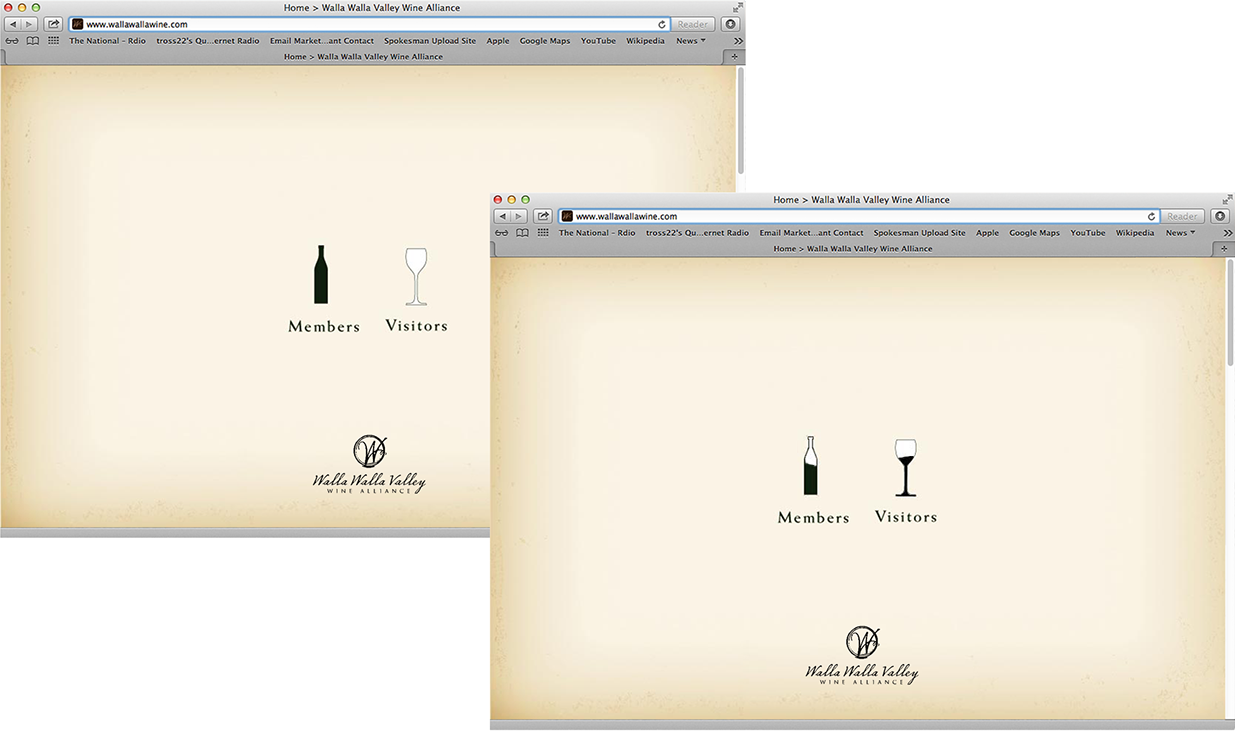The height and width of the screenshot is (731, 1235).
Task: Click the Reader button in front window
Action: pos(1183,216)
